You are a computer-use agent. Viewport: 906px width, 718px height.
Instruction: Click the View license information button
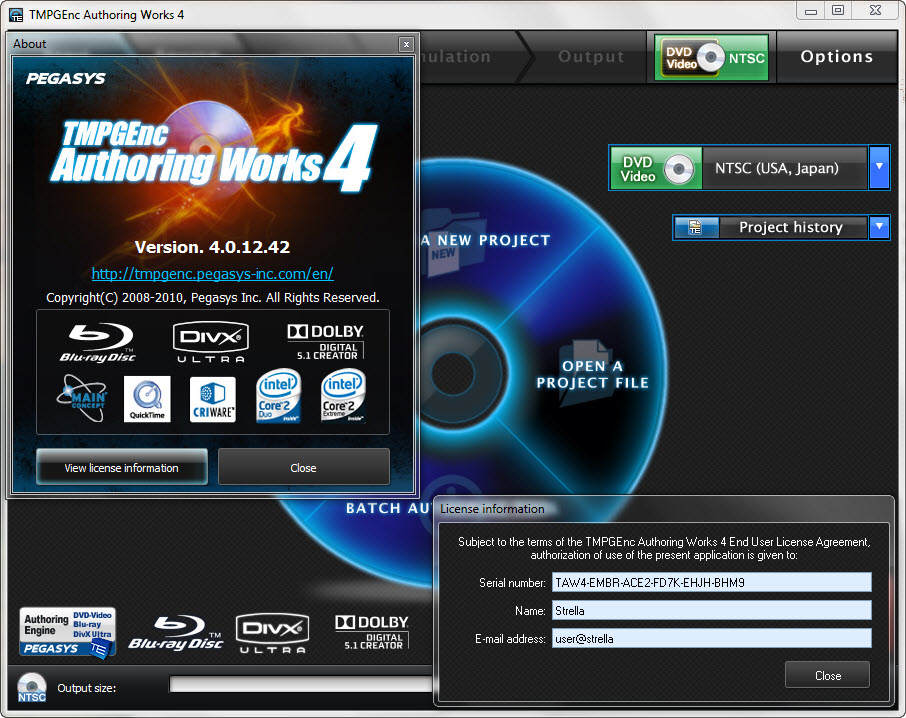pyautogui.click(x=122, y=467)
